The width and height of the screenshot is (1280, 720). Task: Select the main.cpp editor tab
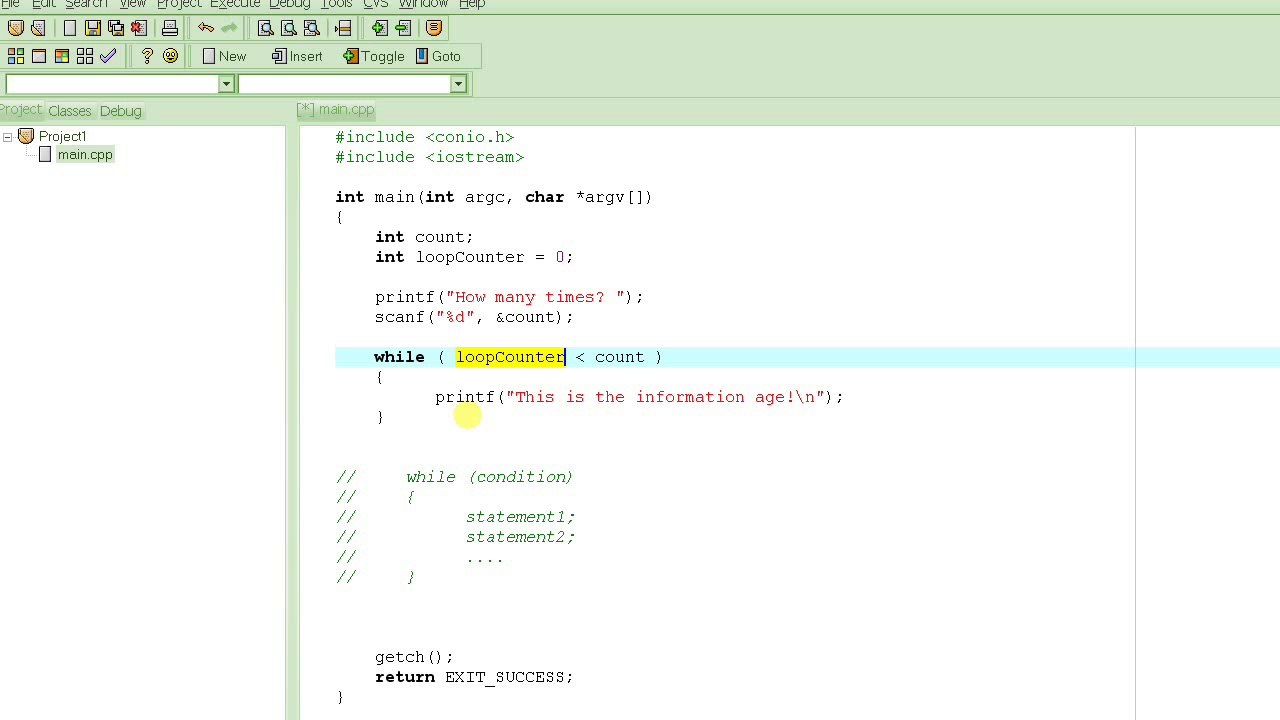[x=335, y=109]
